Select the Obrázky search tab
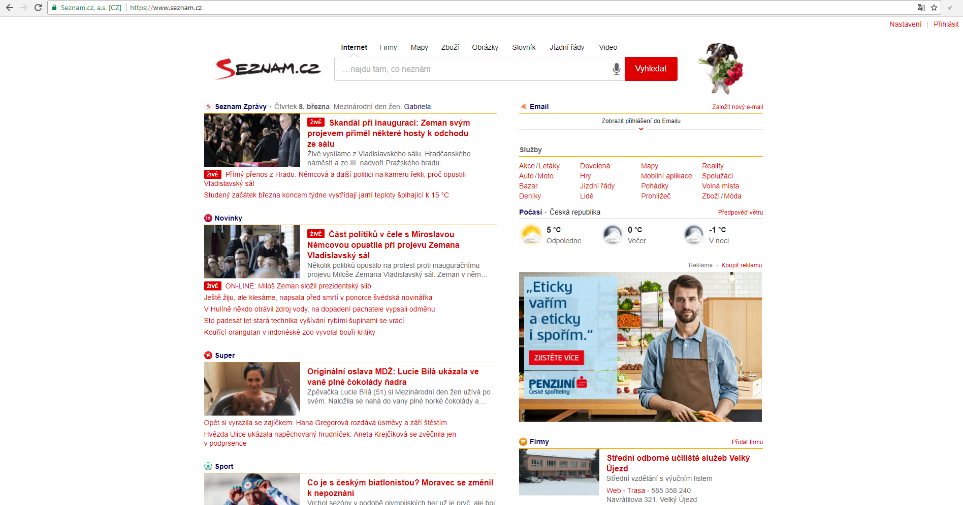The image size is (963, 505). (485, 47)
